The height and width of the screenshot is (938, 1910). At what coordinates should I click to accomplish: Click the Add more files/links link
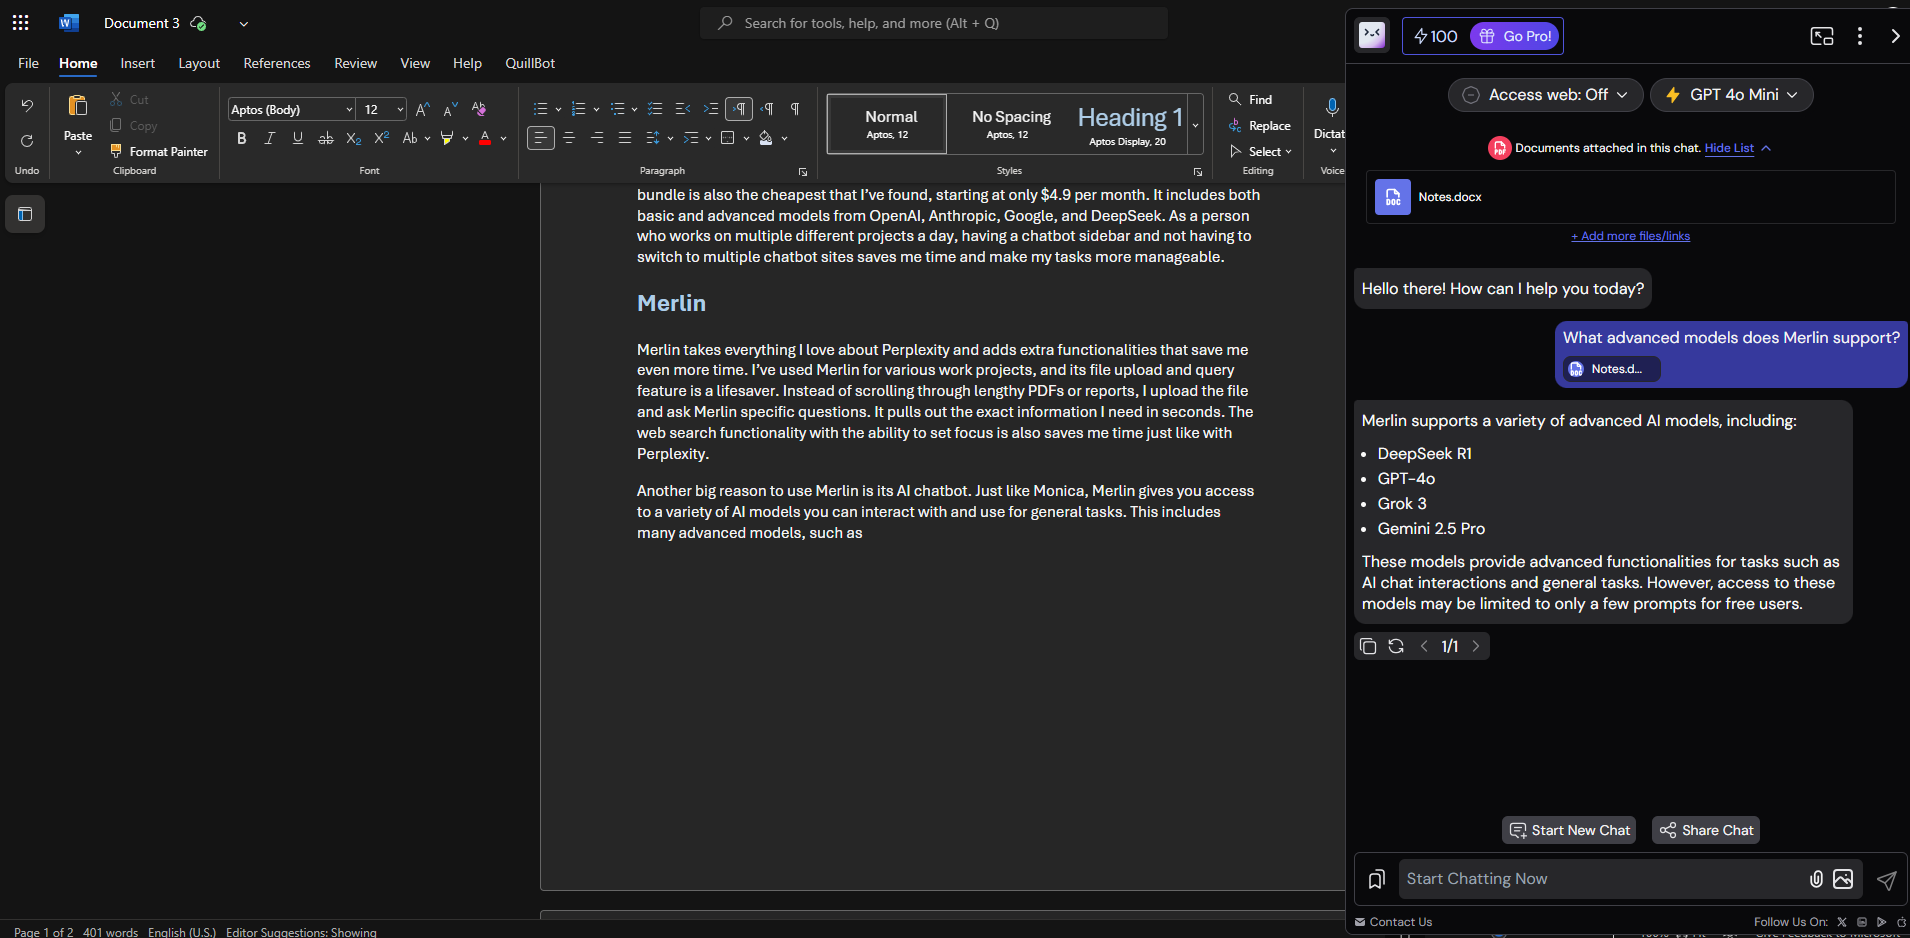[1630, 236]
